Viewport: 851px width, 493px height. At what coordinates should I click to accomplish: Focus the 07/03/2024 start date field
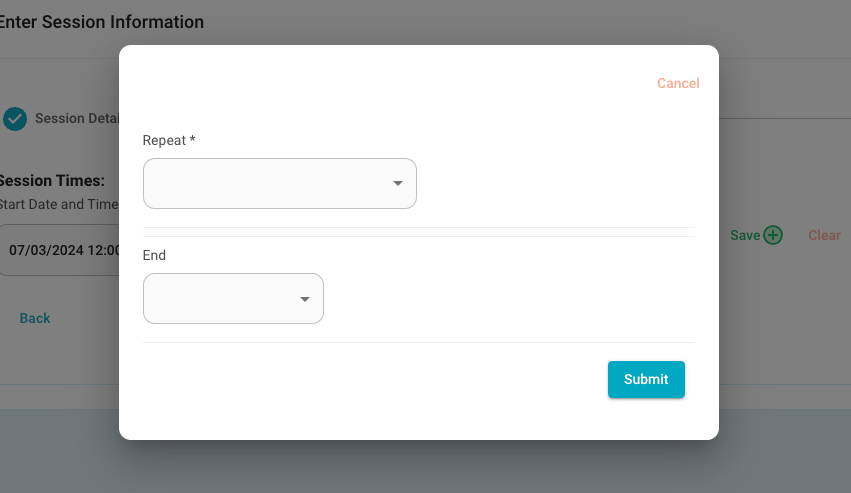(60, 250)
